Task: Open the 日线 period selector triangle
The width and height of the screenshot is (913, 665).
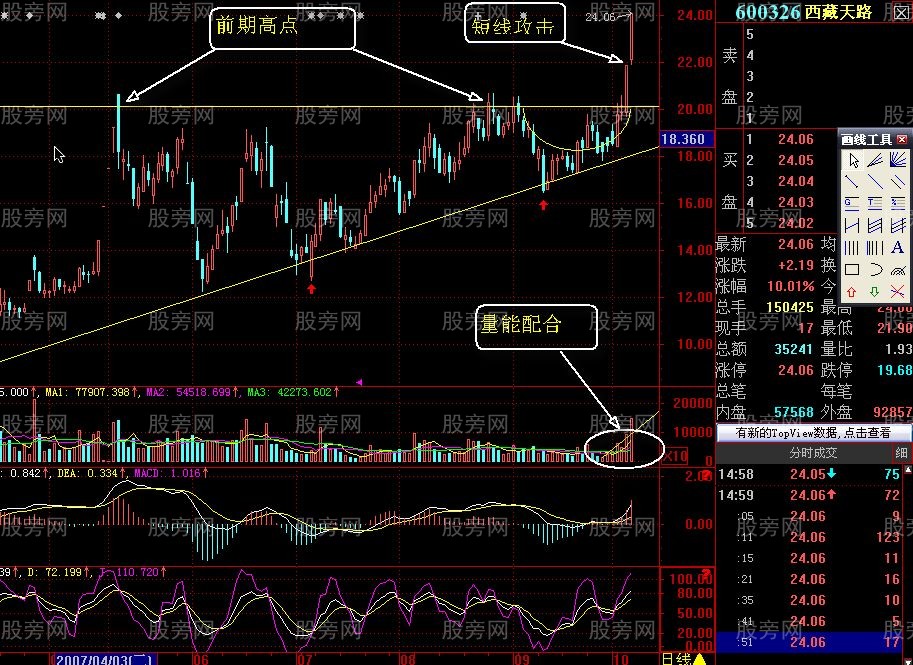Action: coord(698,659)
